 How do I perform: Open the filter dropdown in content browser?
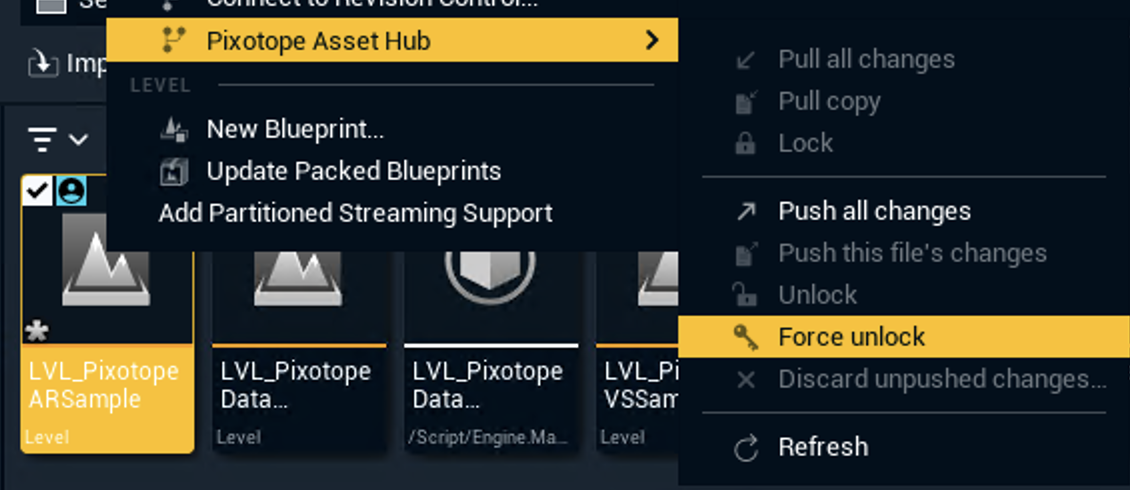(x=58, y=139)
